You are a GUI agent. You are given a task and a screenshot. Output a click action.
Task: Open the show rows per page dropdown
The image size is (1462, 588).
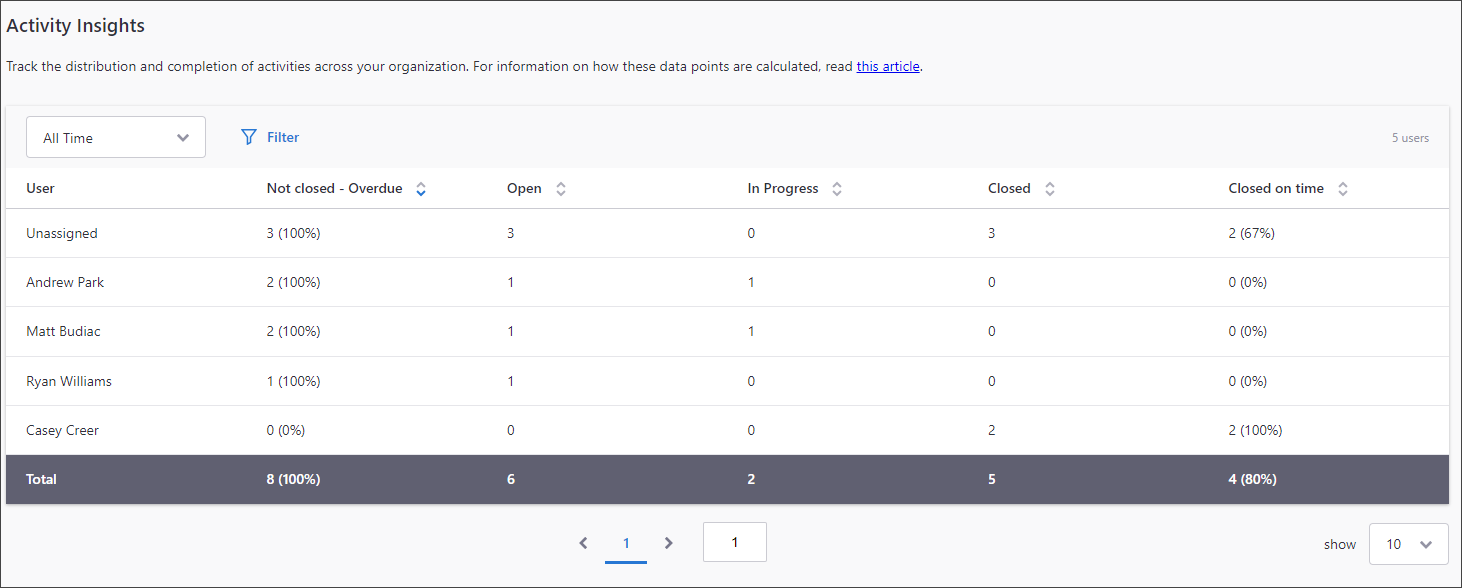click(x=1408, y=544)
